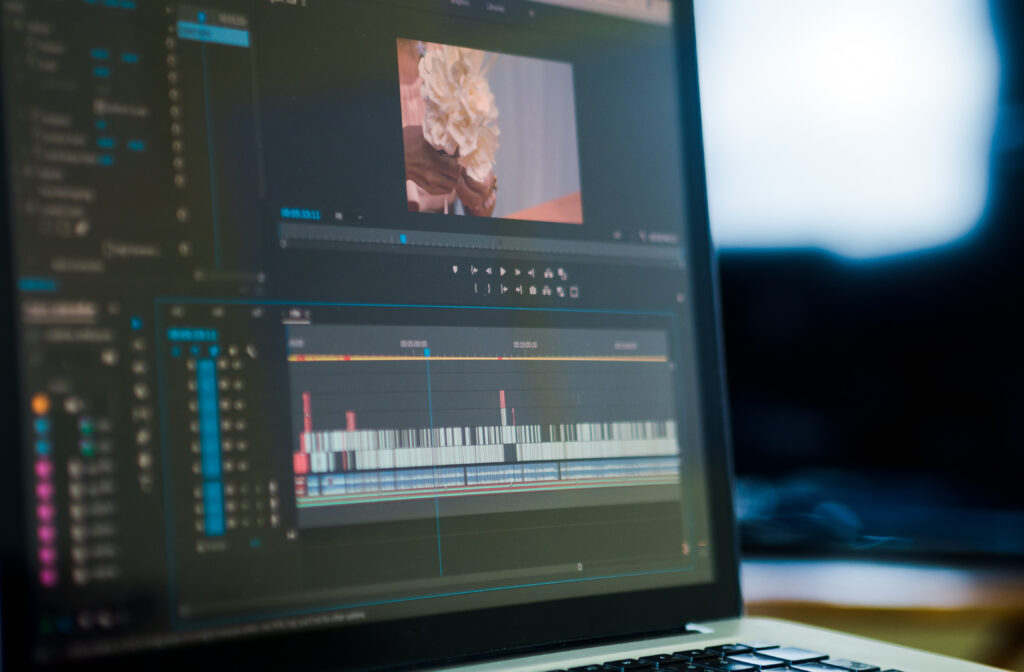
Task: Click Step Back 1 Frame button
Action: pyautogui.click(x=488, y=271)
